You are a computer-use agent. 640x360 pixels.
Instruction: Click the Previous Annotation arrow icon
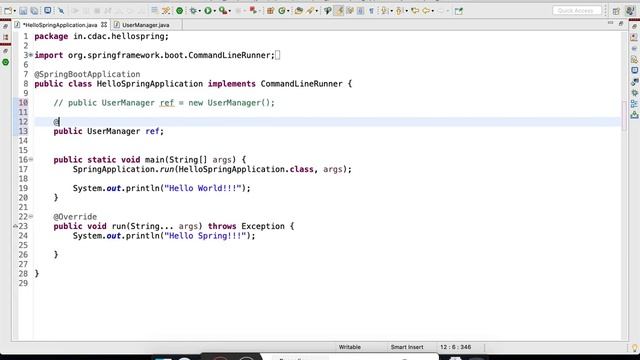point(399,11)
